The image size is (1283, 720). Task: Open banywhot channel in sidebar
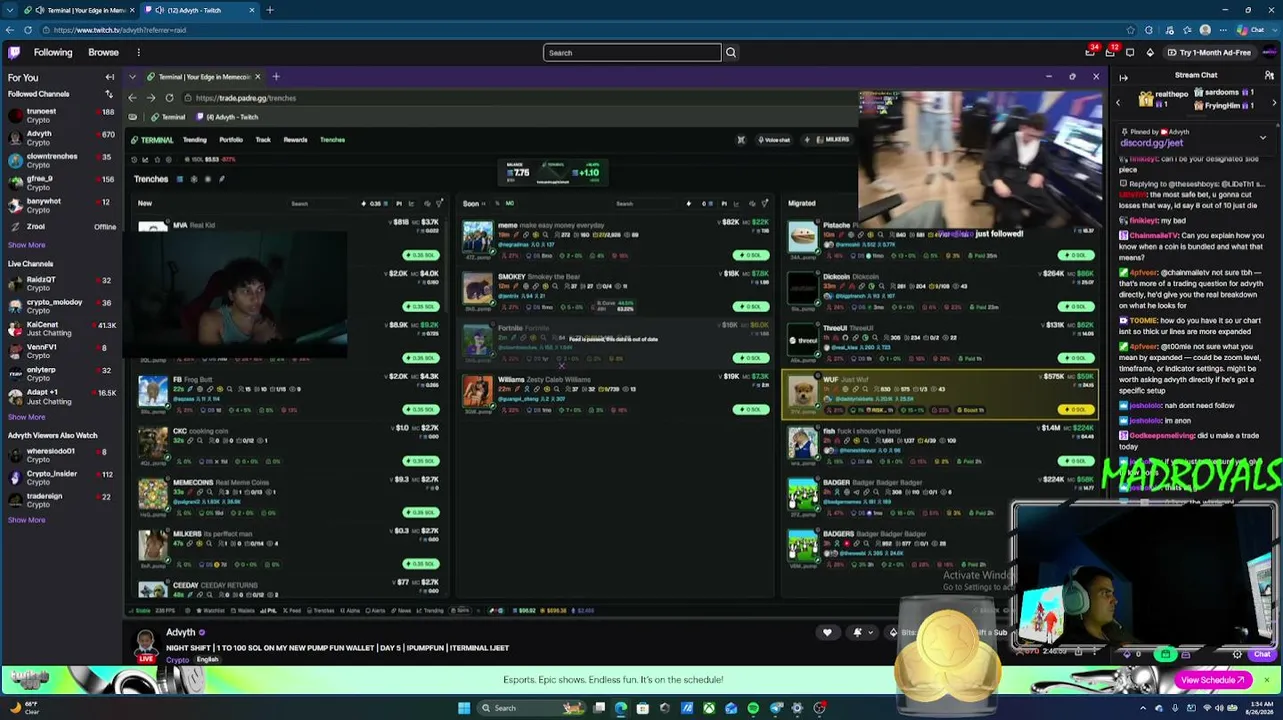pos(60,205)
